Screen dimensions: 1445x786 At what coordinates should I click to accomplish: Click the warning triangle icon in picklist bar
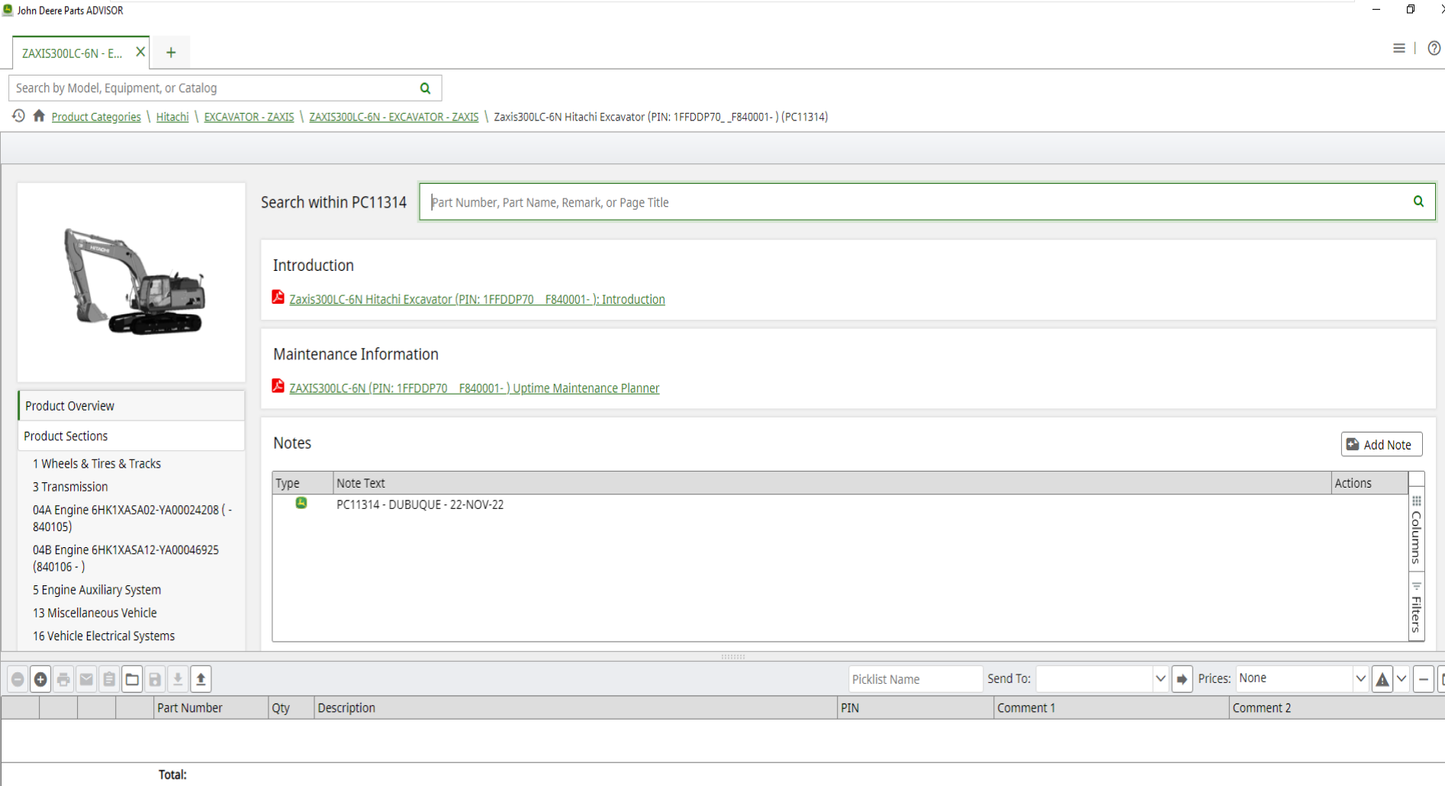1382,679
